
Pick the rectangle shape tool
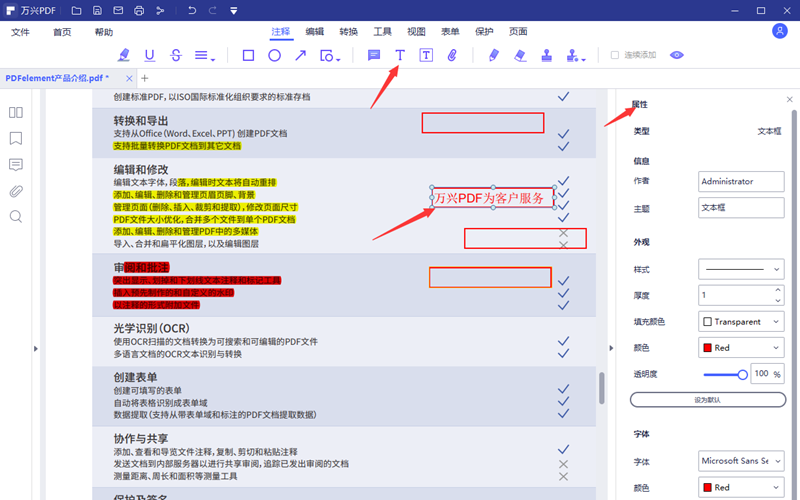click(248, 55)
